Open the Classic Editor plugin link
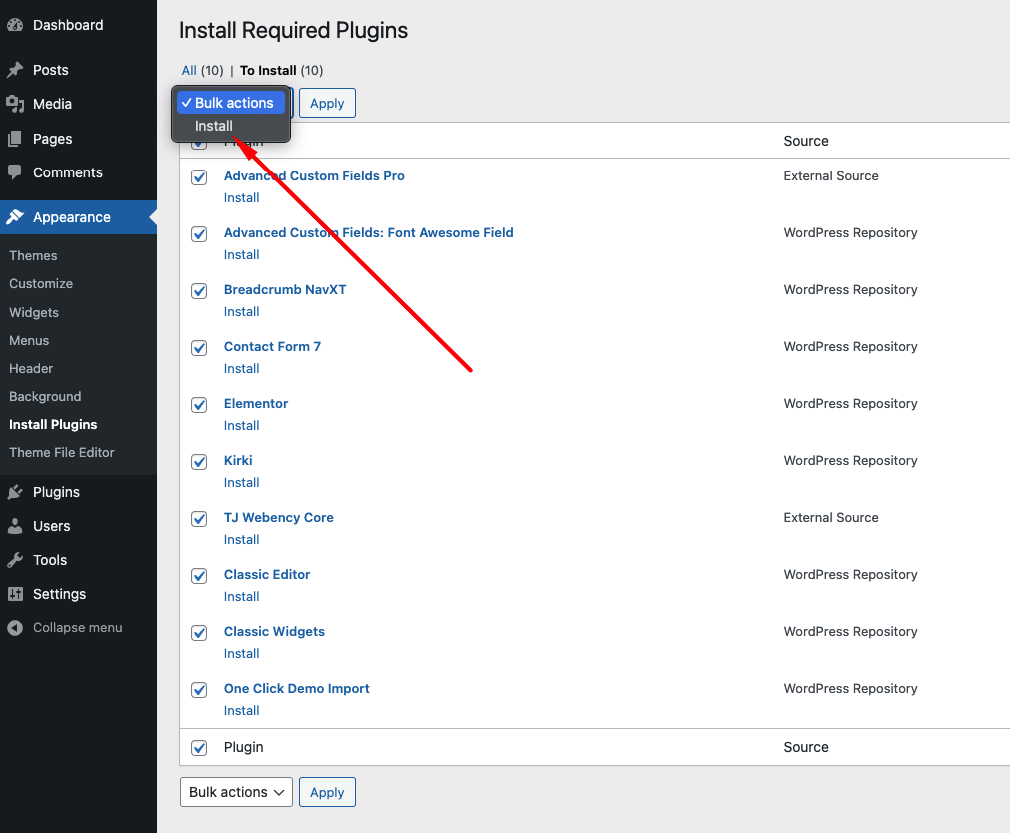This screenshot has width=1010, height=833. tap(267, 575)
